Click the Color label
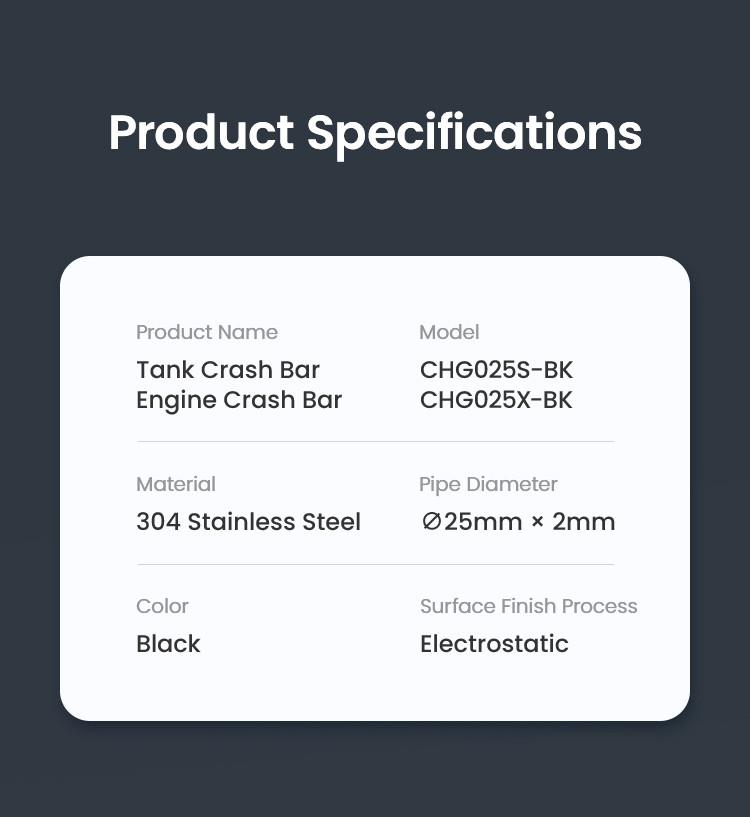750x817 pixels. 162,606
